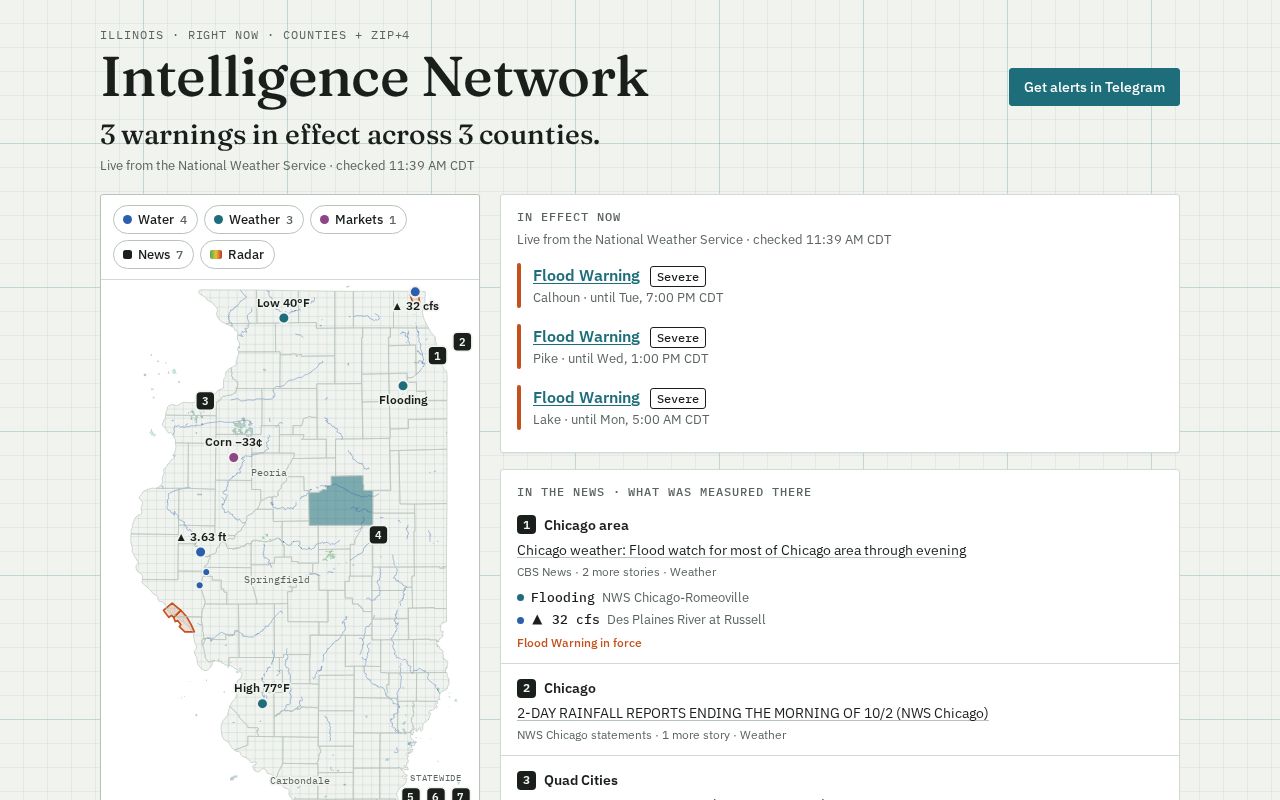Open the Pike Flood Warning link
Viewport: 1280px width, 800px height.
pos(586,337)
